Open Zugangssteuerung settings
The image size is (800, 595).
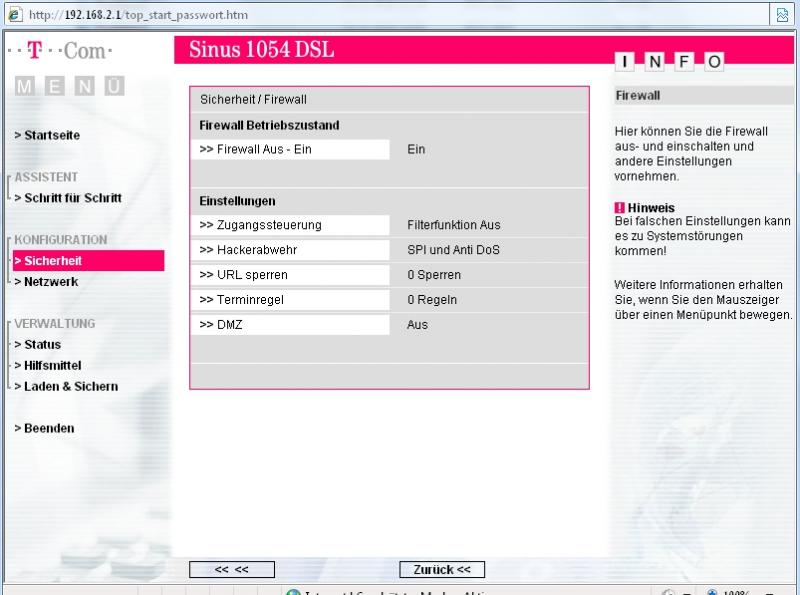[x=290, y=225]
